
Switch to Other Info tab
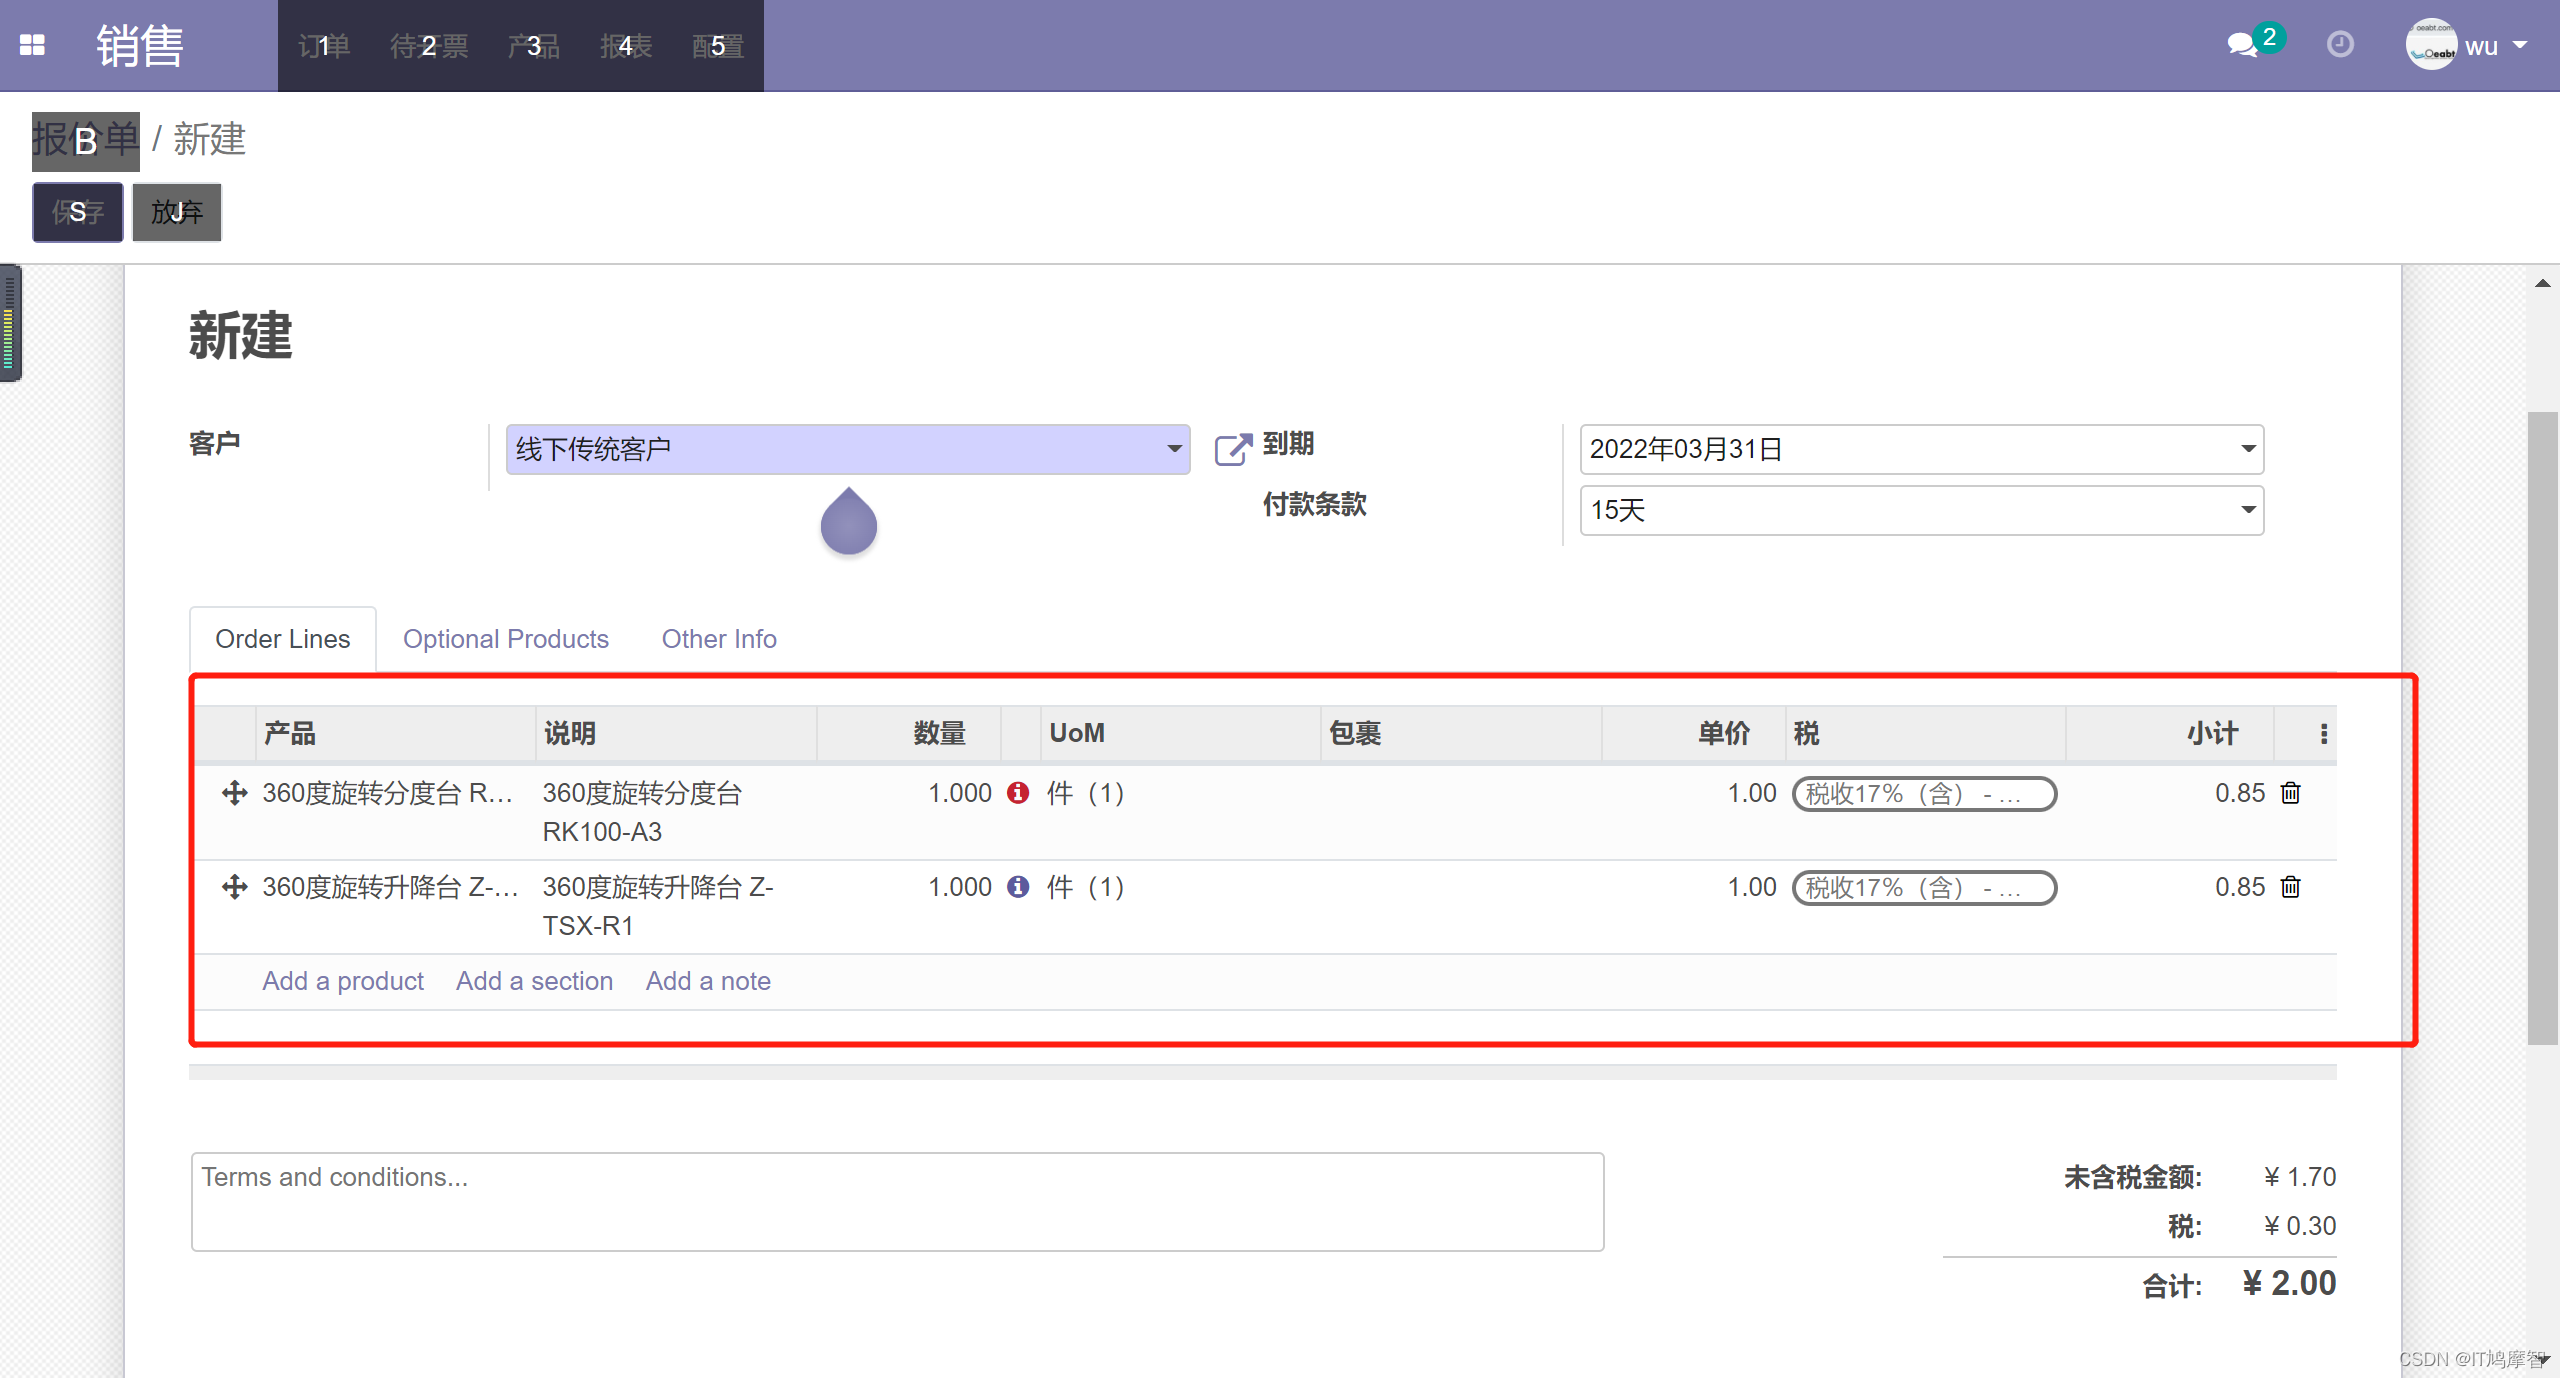point(718,639)
